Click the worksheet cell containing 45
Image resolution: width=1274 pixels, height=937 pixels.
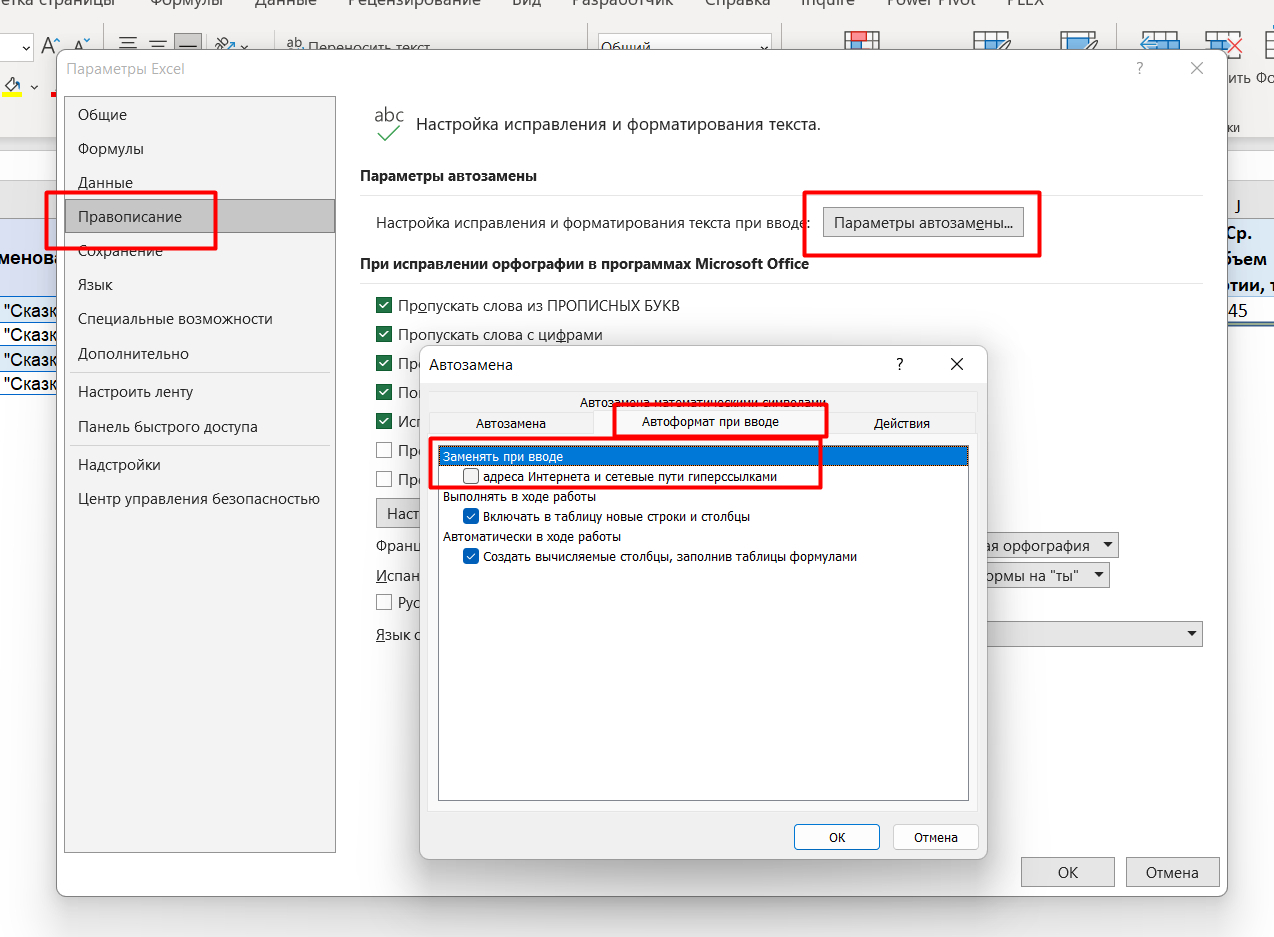coord(1249,311)
